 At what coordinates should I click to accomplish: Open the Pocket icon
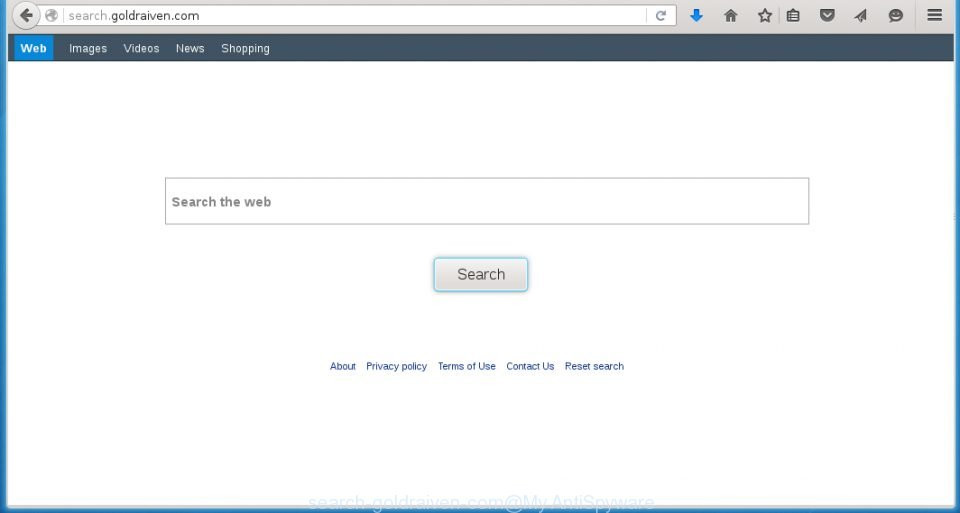[827, 15]
